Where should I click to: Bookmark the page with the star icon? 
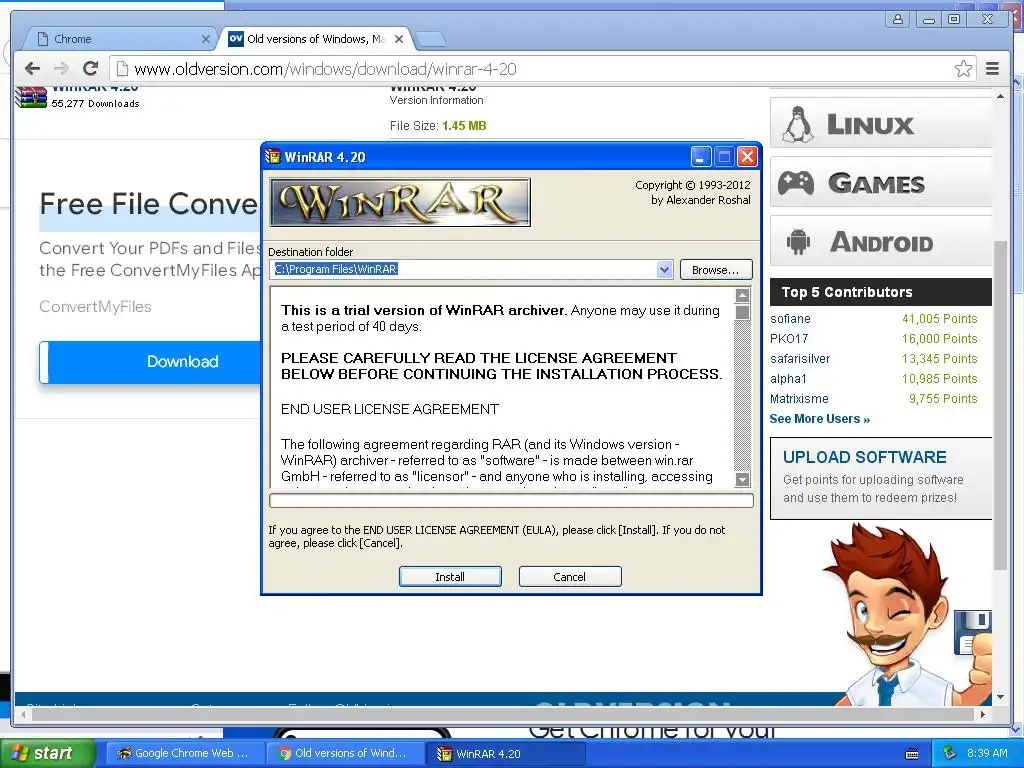[x=963, y=69]
